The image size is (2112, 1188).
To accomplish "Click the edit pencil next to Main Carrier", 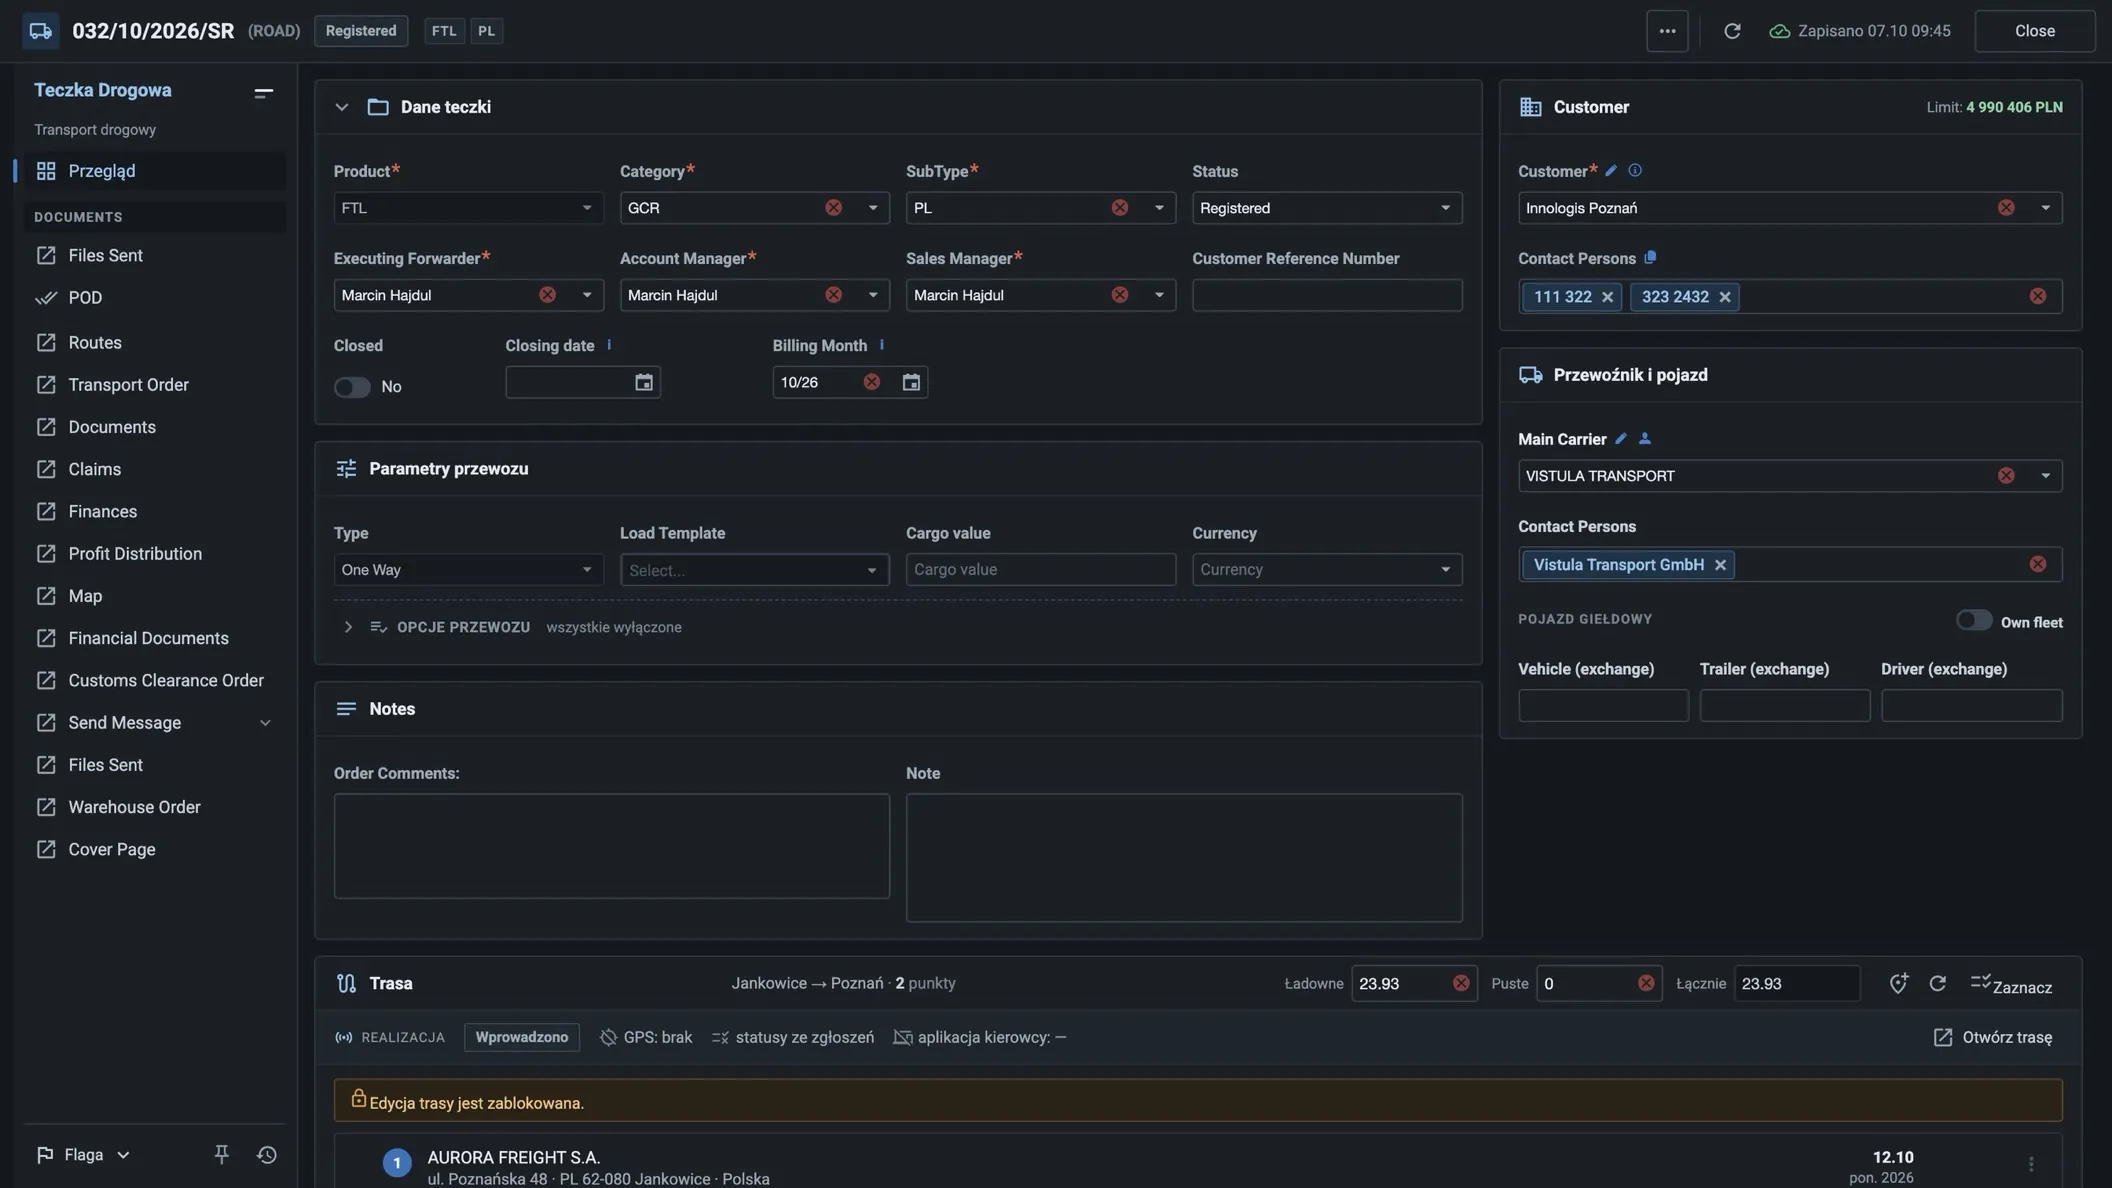I will click(x=1621, y=439).
